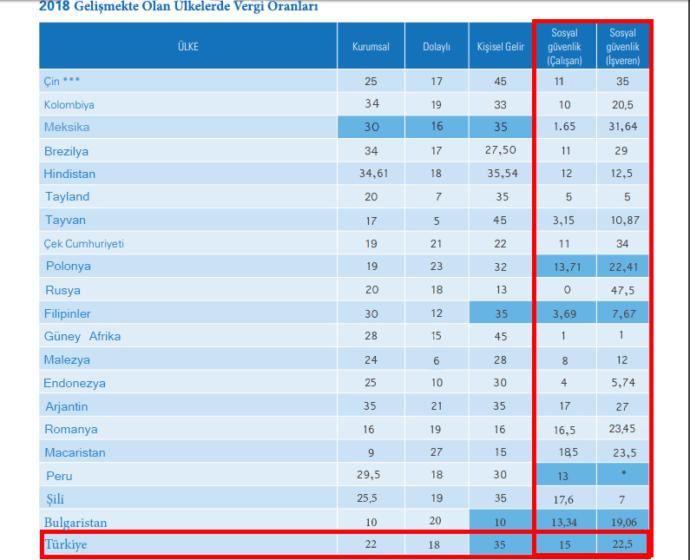The width and height of the screenshot is (690, 560).
Task: Select Rusya's 47,5 employer rate cell
Action: (x=623, y=290)
